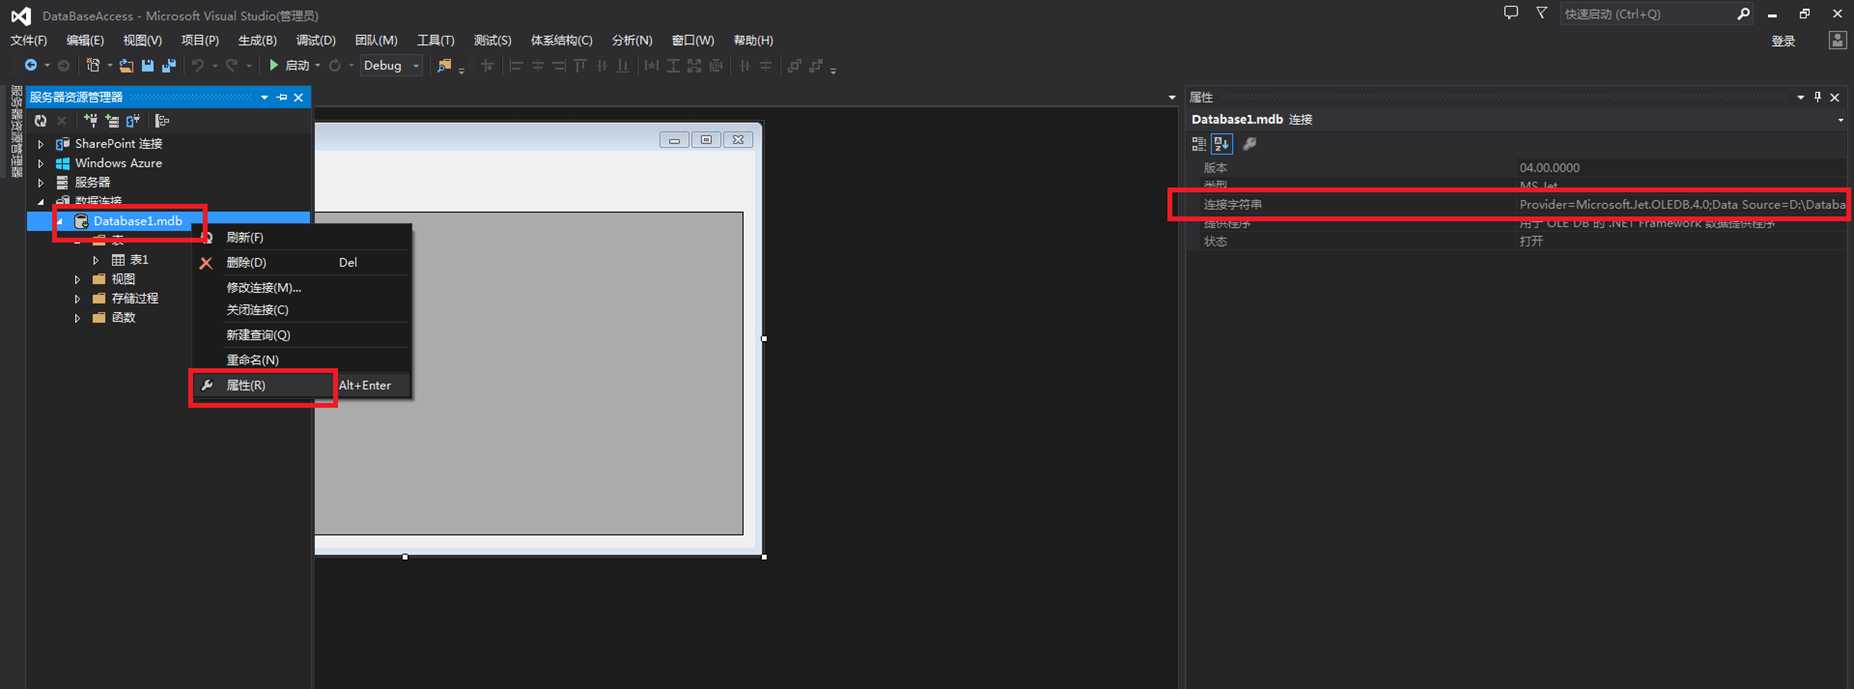Screen dimensions: 1854x689
Task: Click the account avatar icon top right
Action: [1837, 40]
